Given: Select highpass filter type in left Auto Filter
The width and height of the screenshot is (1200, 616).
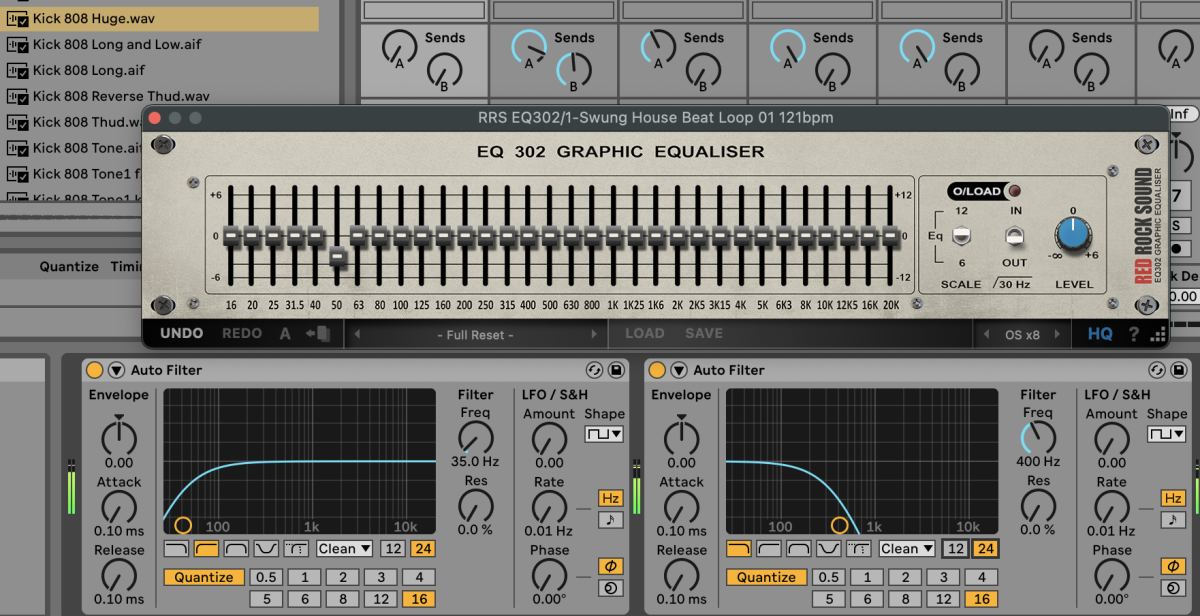Looking at the screenshot, I should point(207,548).
